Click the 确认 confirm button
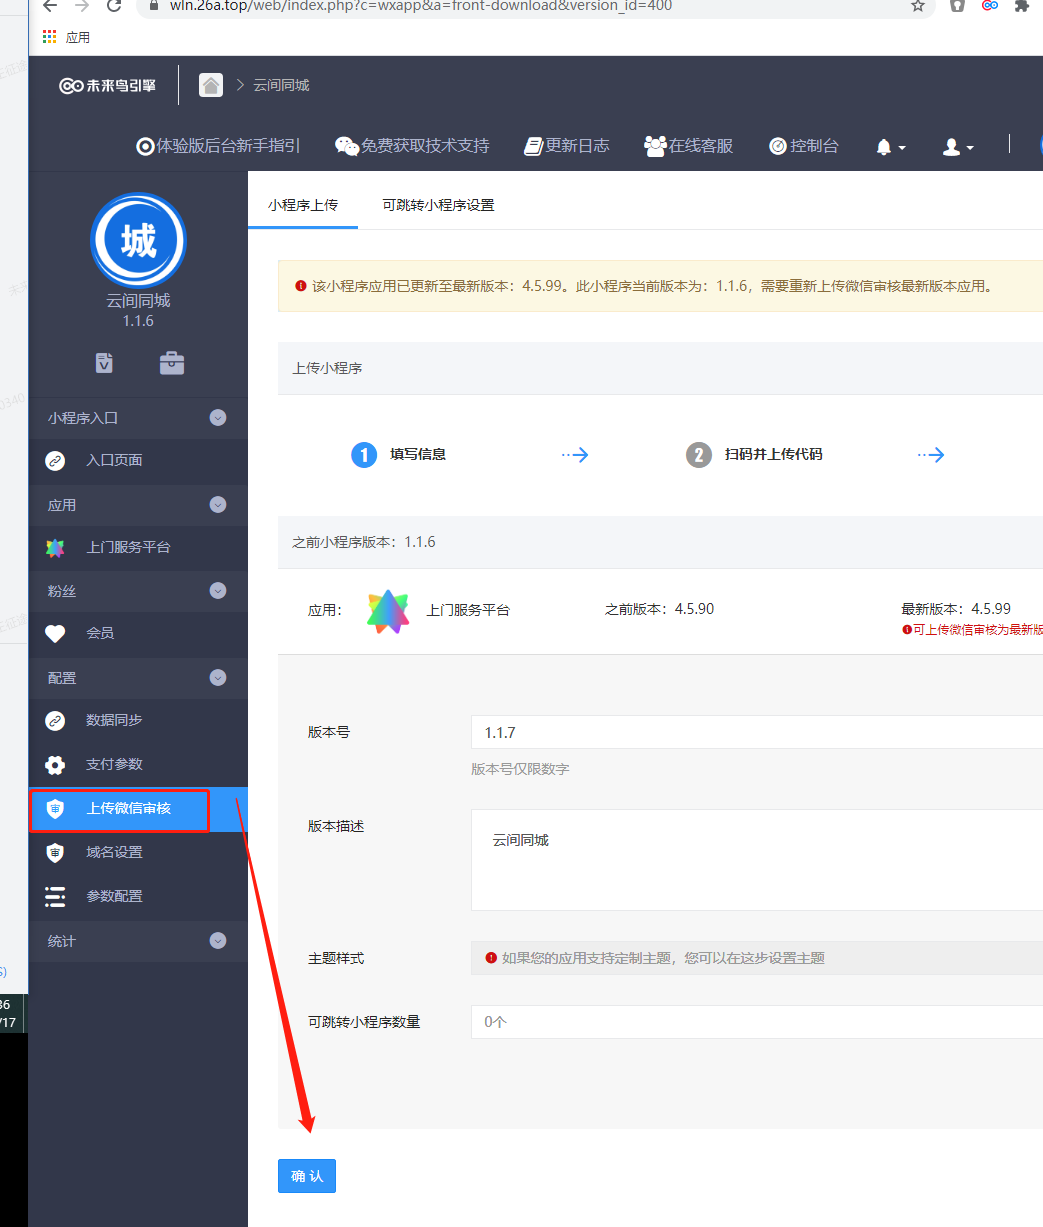 click(307, 1176)
